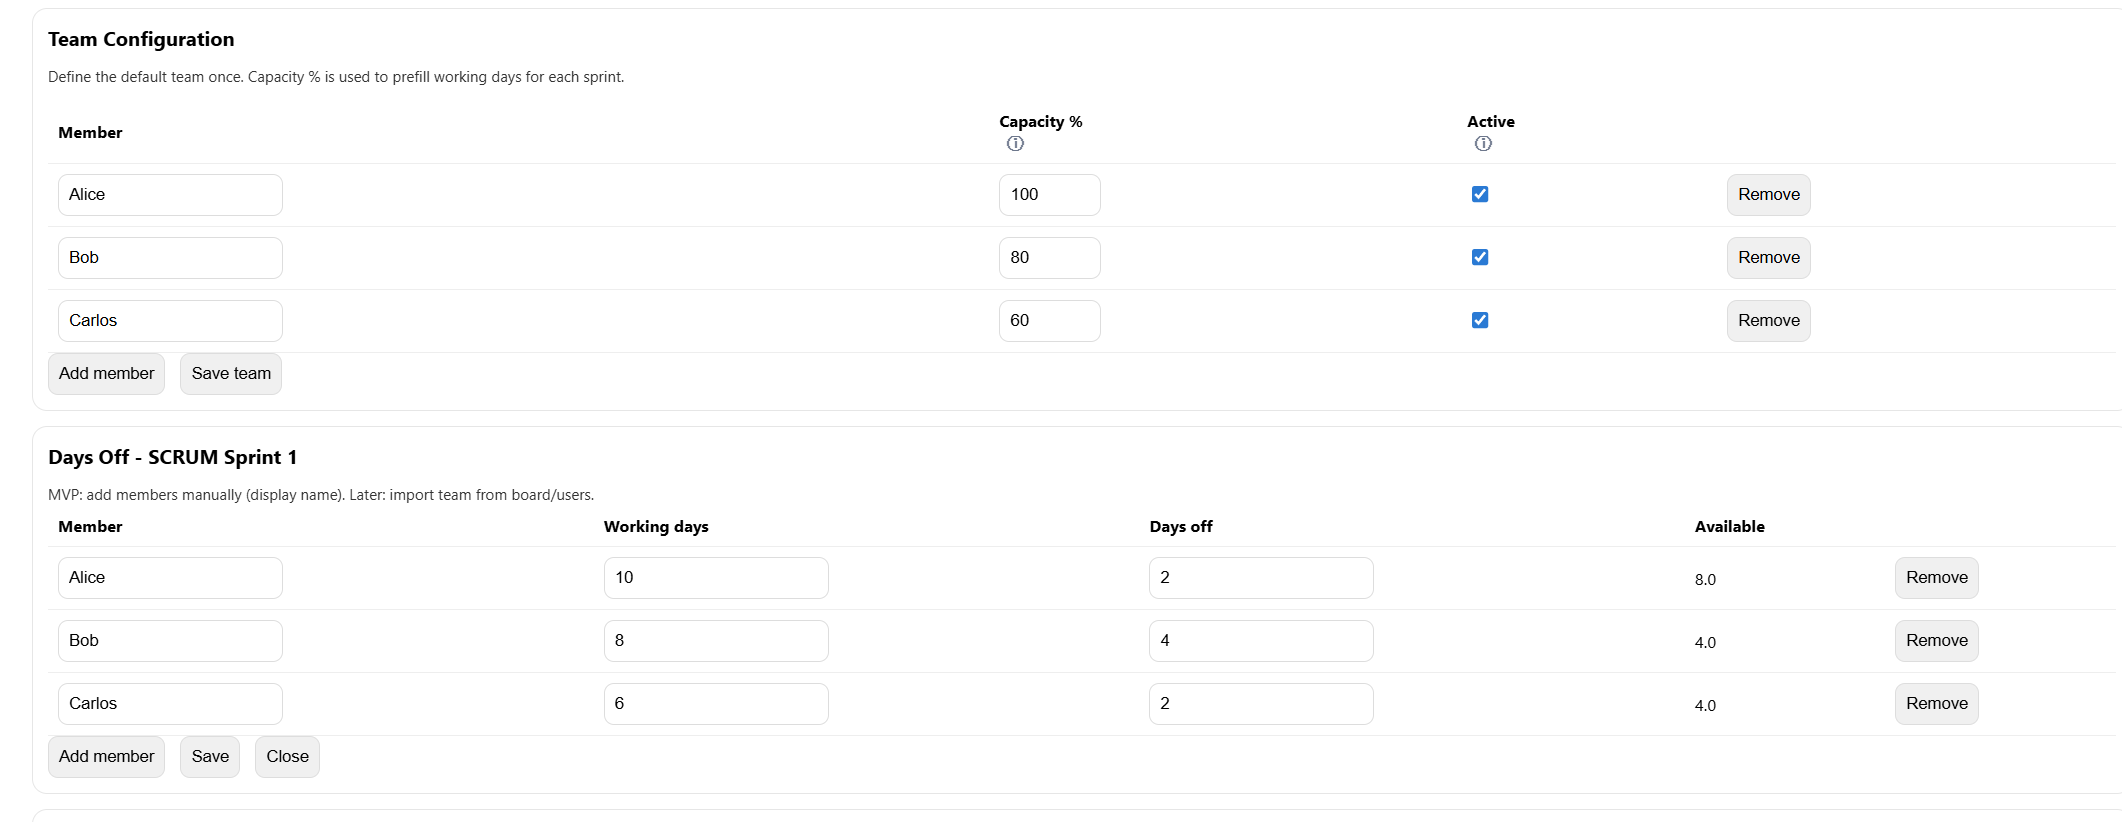Remove Alice from Team Configuration
The width and height of the screenshot is (2122, 822).
[x=1768, y=195]
